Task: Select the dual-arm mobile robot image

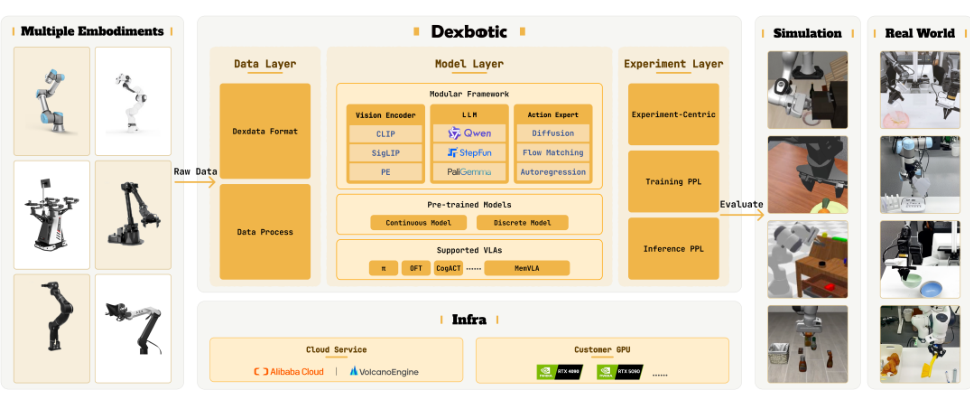Action: click(x=52, y=215)
